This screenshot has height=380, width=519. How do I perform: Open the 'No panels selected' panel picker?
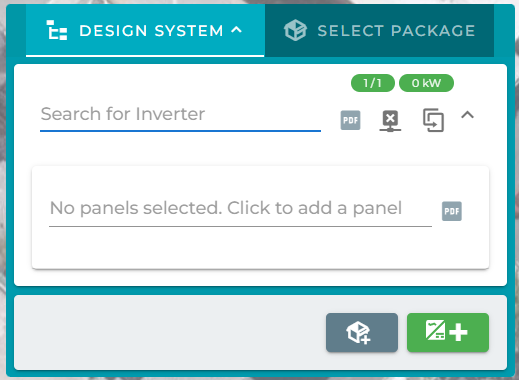(x=240, y=209)
